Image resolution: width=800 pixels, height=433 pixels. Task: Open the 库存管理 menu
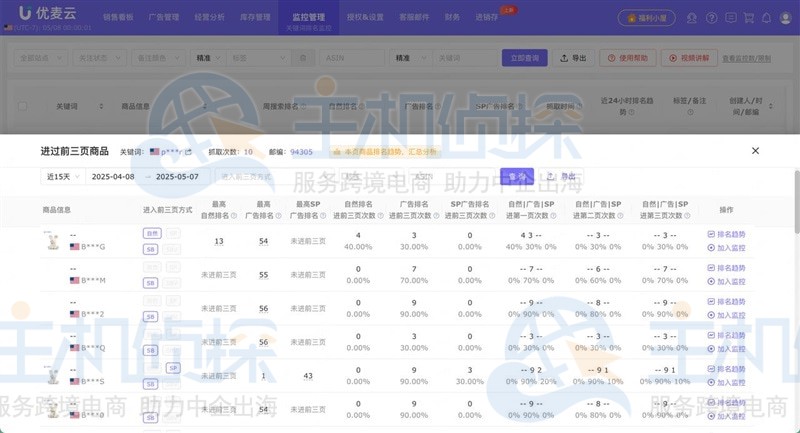point(255,17)
